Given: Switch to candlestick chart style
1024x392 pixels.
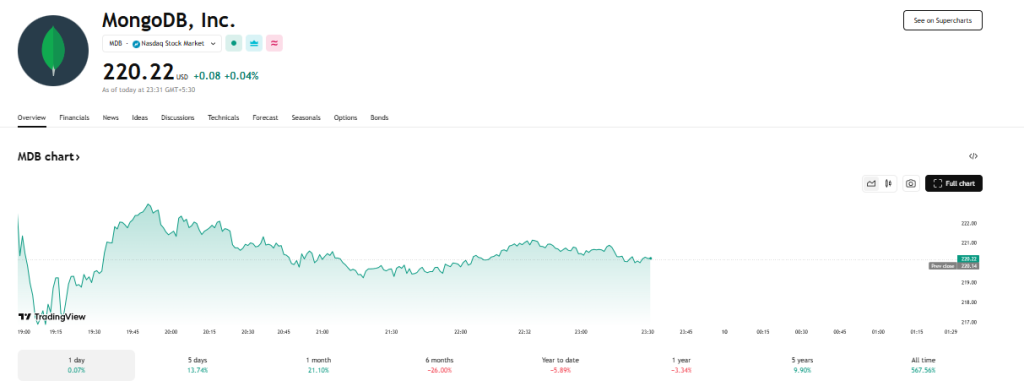Looking at the screenshot, I should click(888, 184).
